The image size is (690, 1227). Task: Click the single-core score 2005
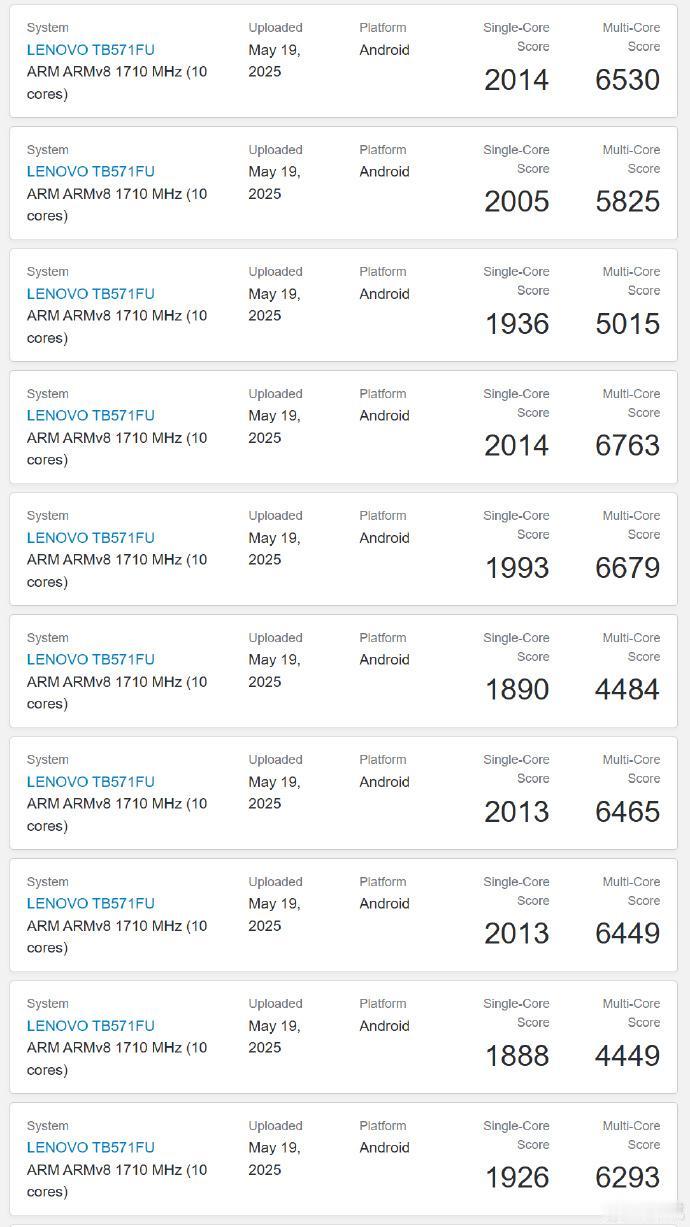point(517,202)
